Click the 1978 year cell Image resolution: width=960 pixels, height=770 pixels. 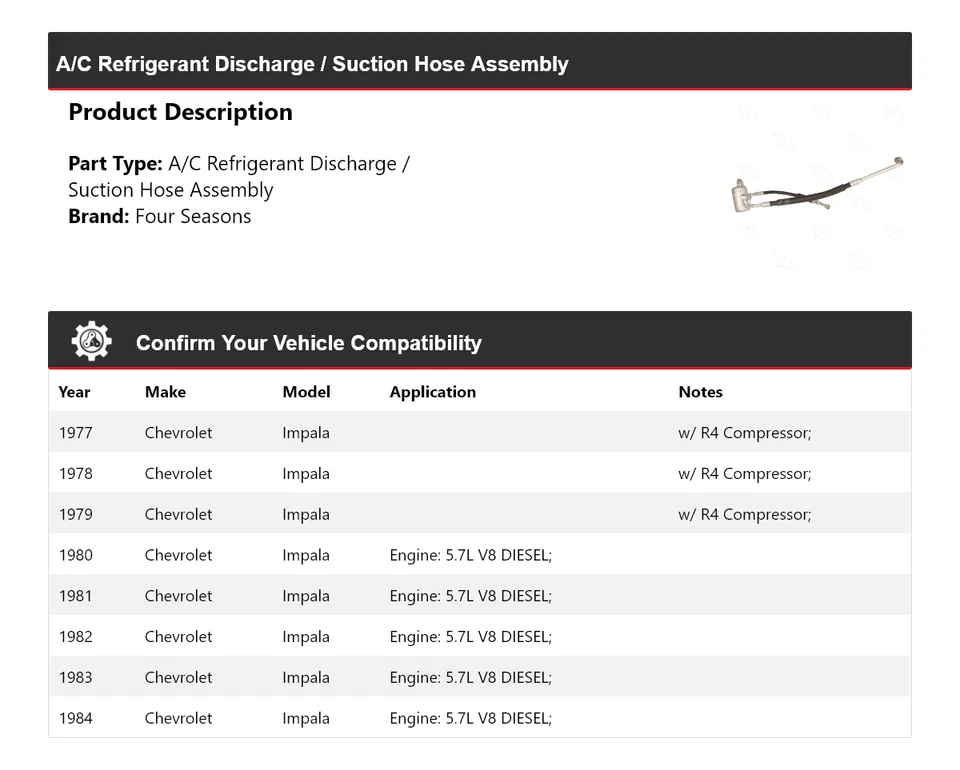(x=75, y=474)
